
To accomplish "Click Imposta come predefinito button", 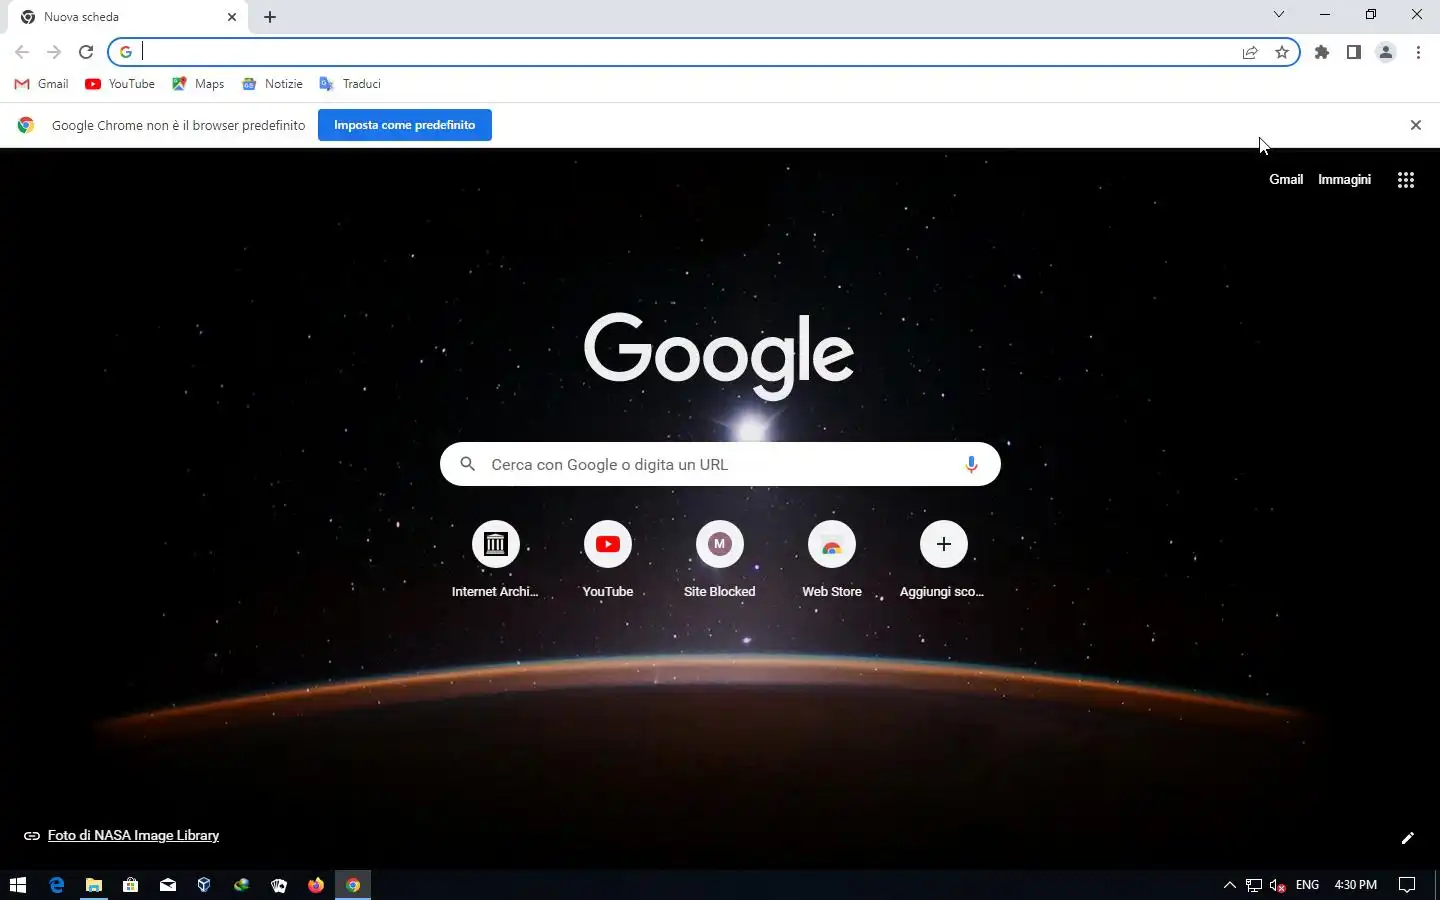I will pyautogui.click(x=405, y=125).
